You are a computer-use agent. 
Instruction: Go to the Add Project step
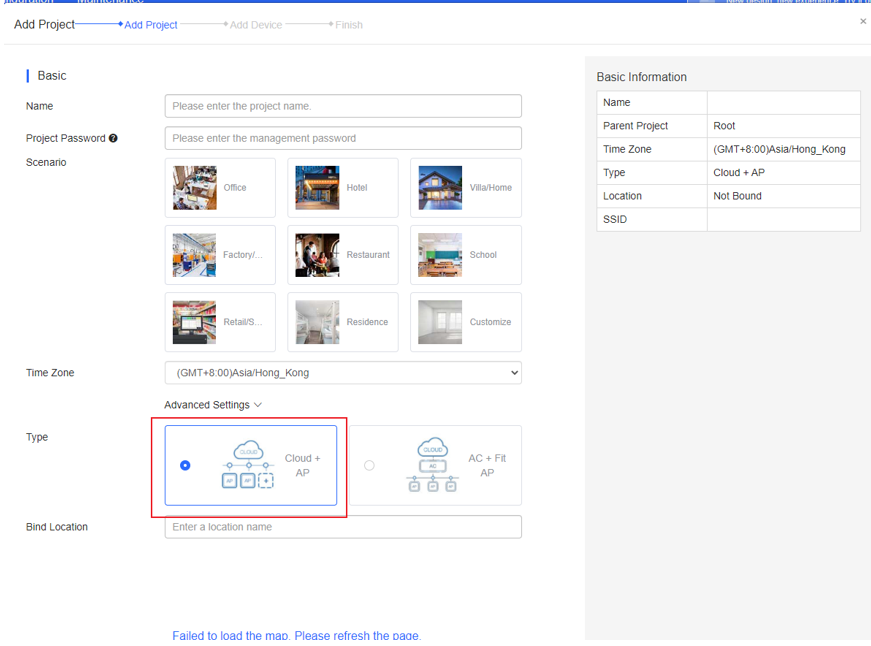click(x=150, y=25)
